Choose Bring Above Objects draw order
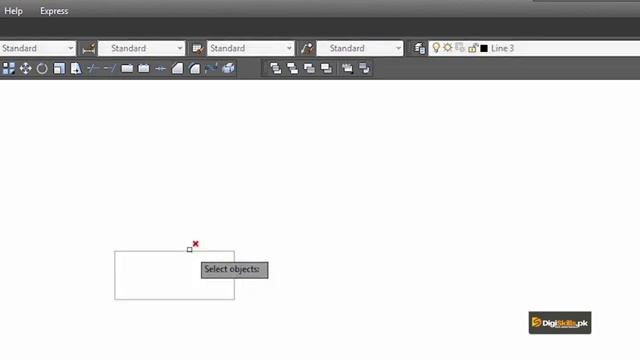The height and width of the screenshot is (360, 640). click(x=309, y=68)
